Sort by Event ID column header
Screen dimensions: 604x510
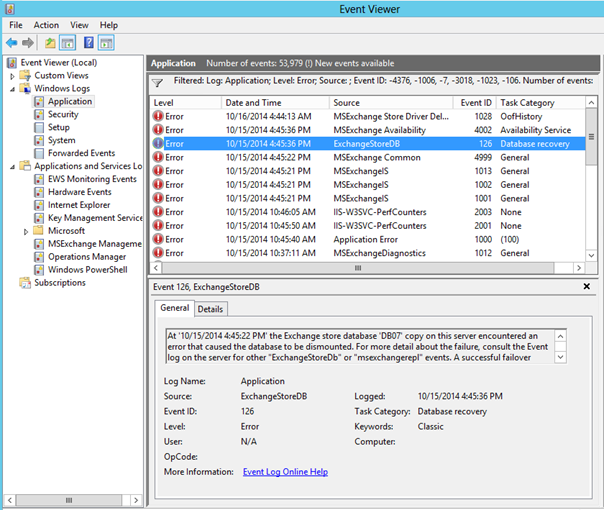click(x=475, y=102)
